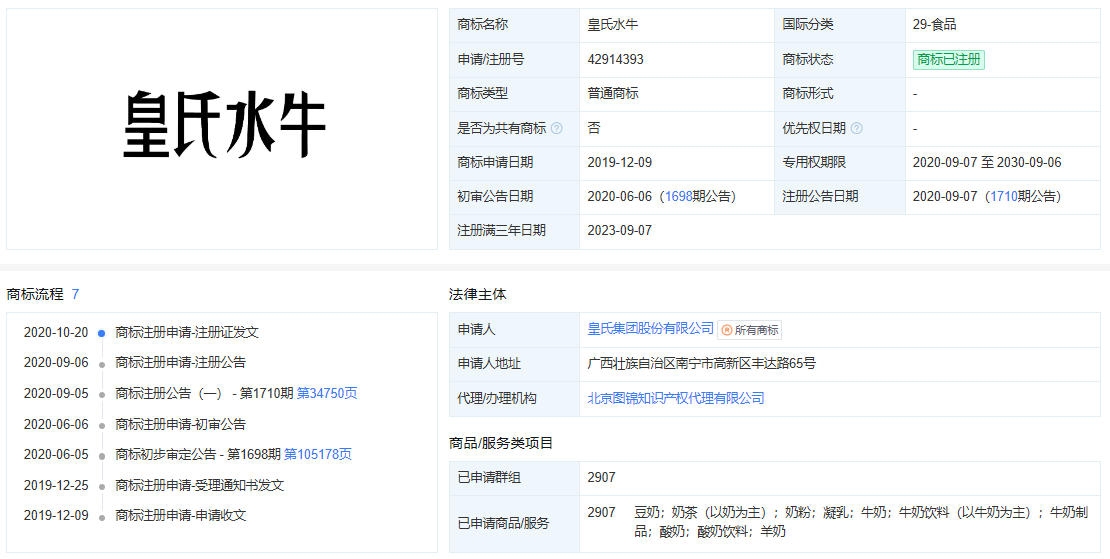This screenshot has height=559, width=1110.
Task: Open the 1710 registration announcement issue link
Action: click(1003, 196)
